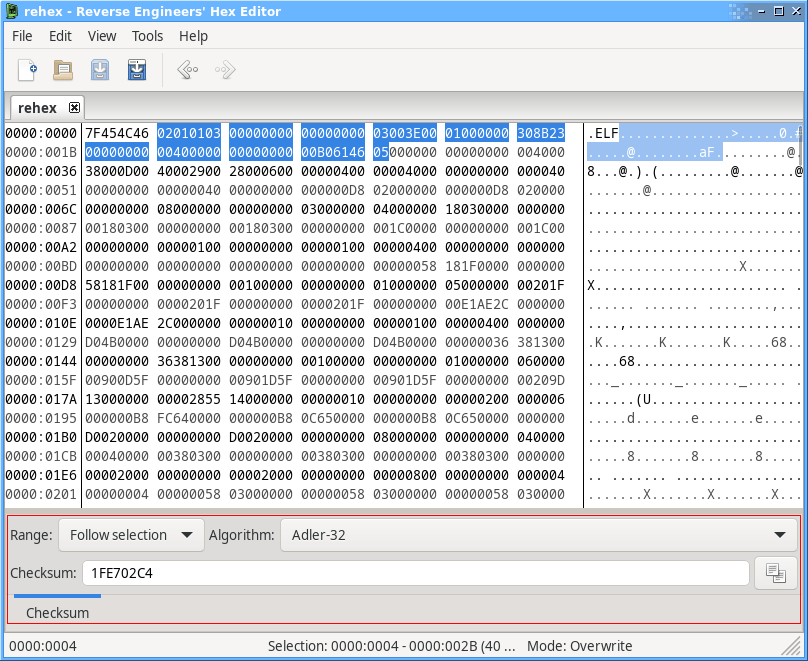Click hex group FC640000 in row 0000:0195
This screenshot has width=808, height=661.
189,418
